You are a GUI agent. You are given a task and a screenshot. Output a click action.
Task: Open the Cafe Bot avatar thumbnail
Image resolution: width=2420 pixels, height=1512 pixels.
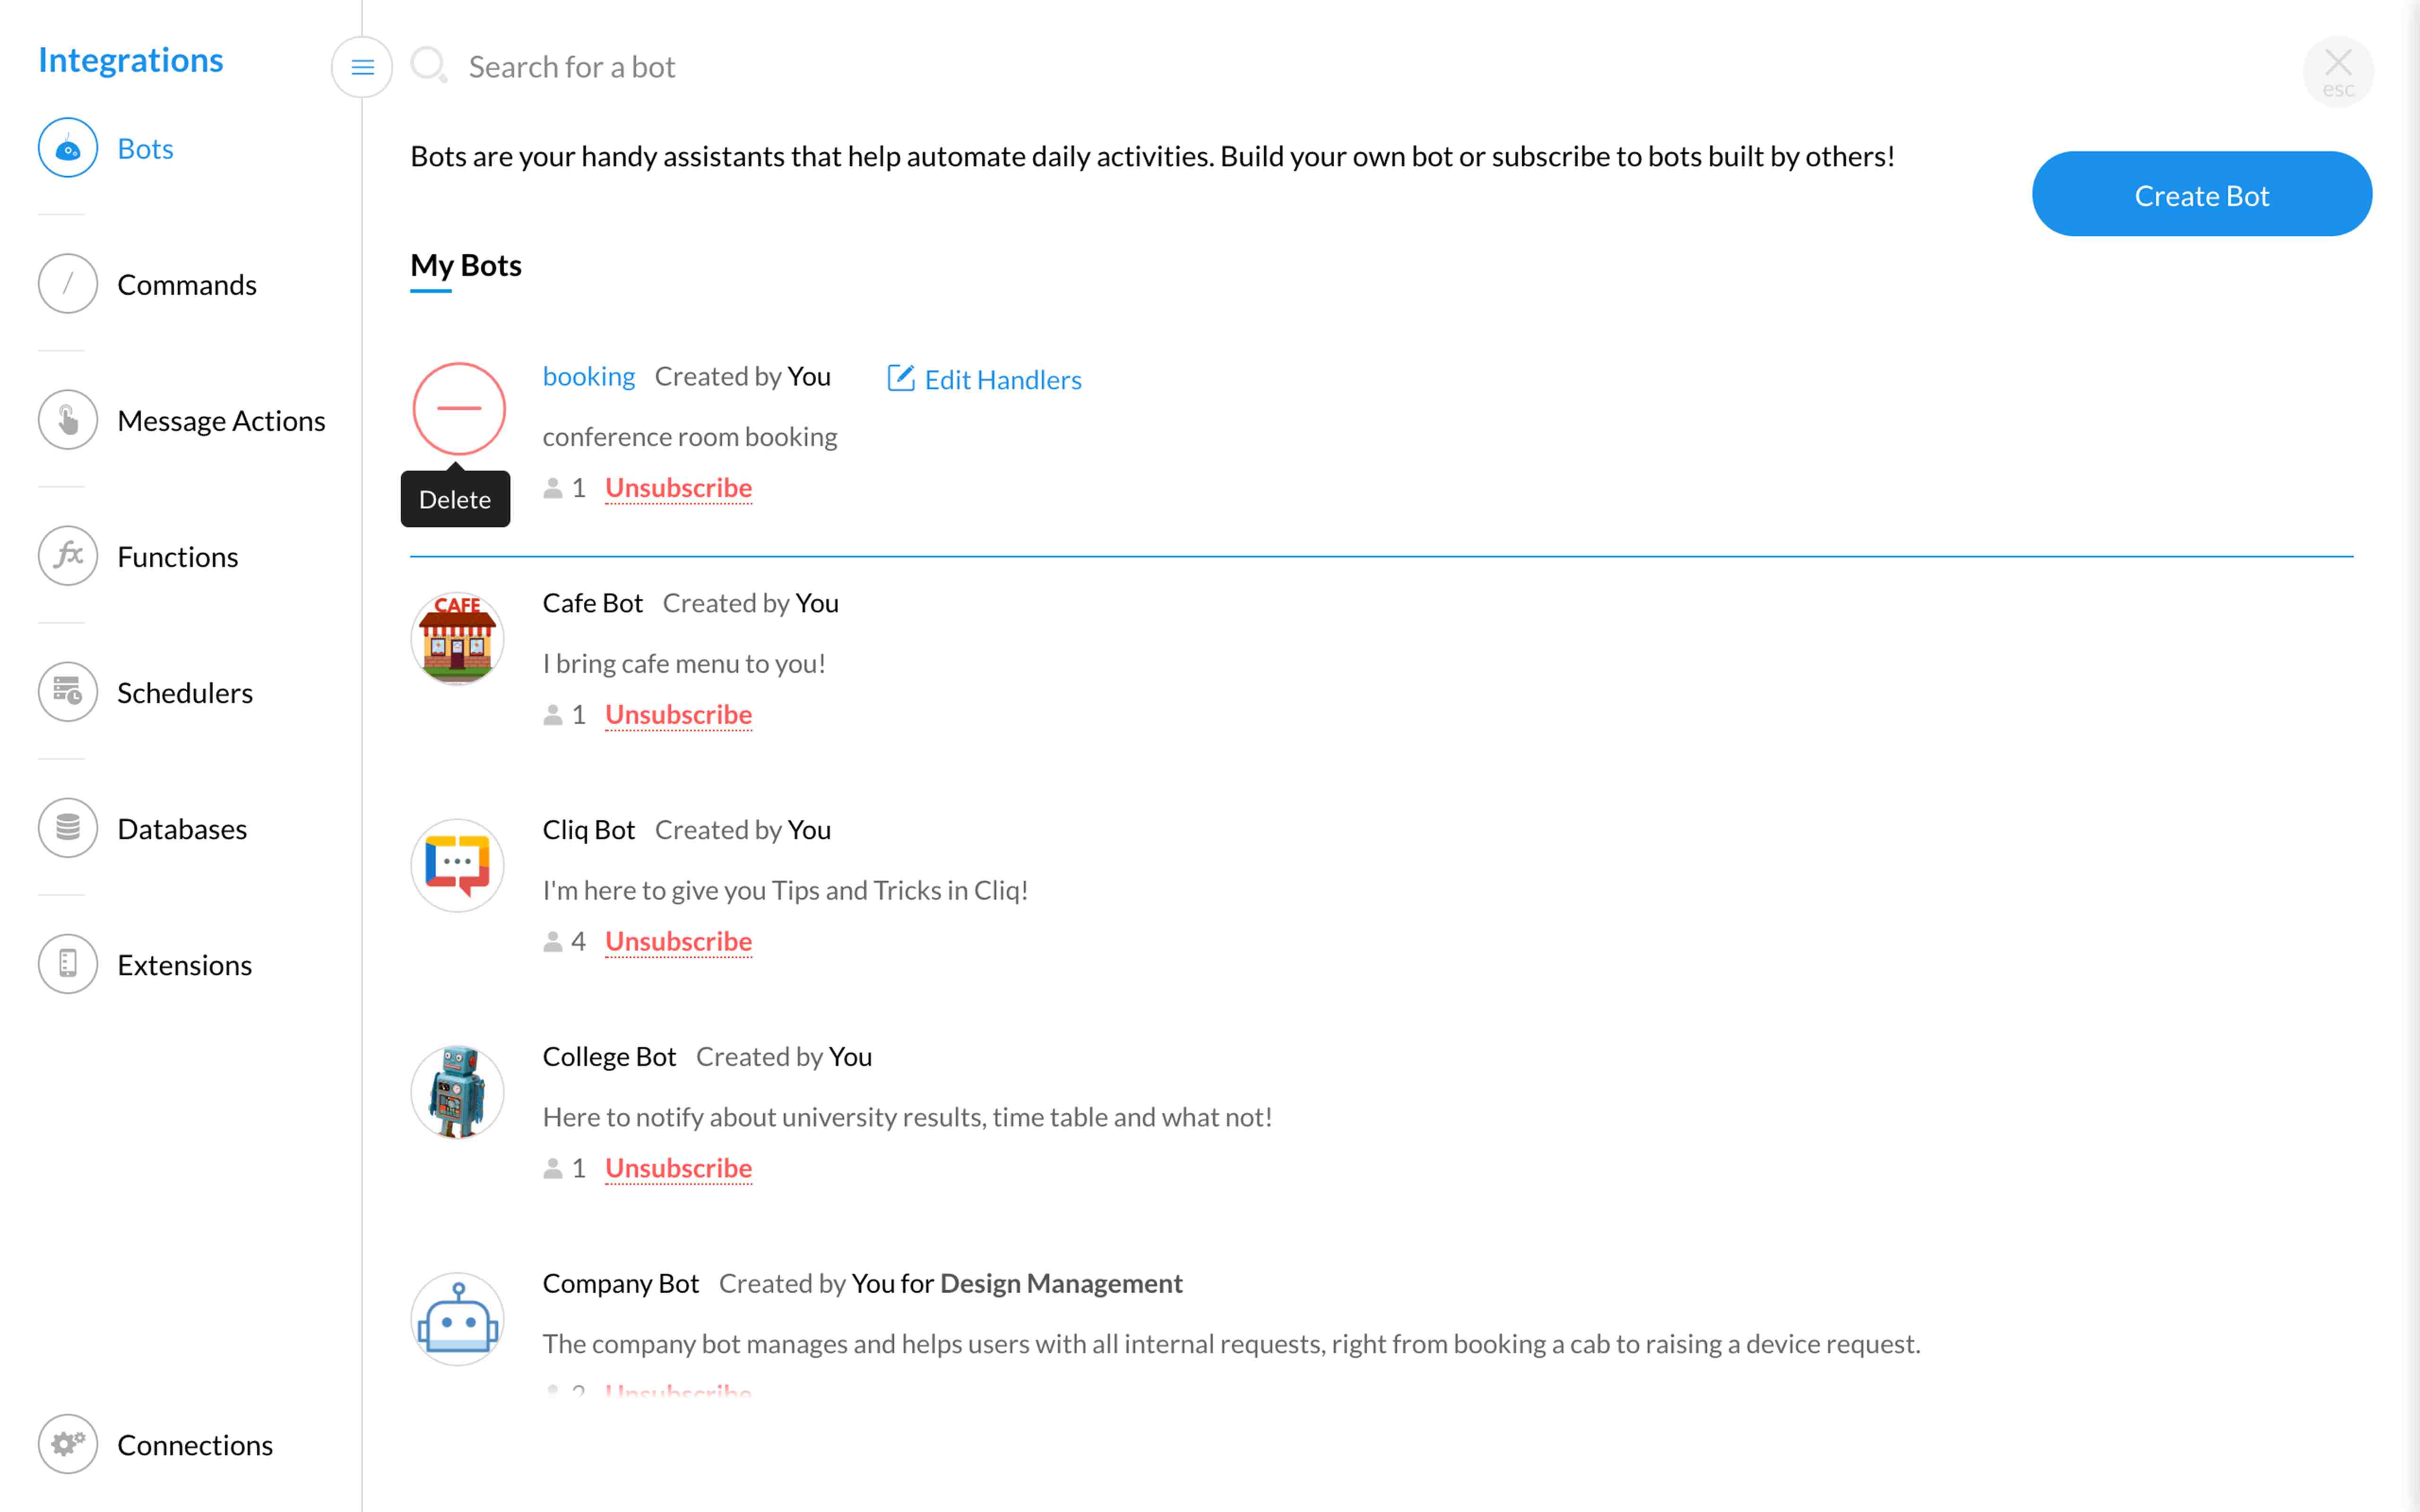[x=458, y=639]
